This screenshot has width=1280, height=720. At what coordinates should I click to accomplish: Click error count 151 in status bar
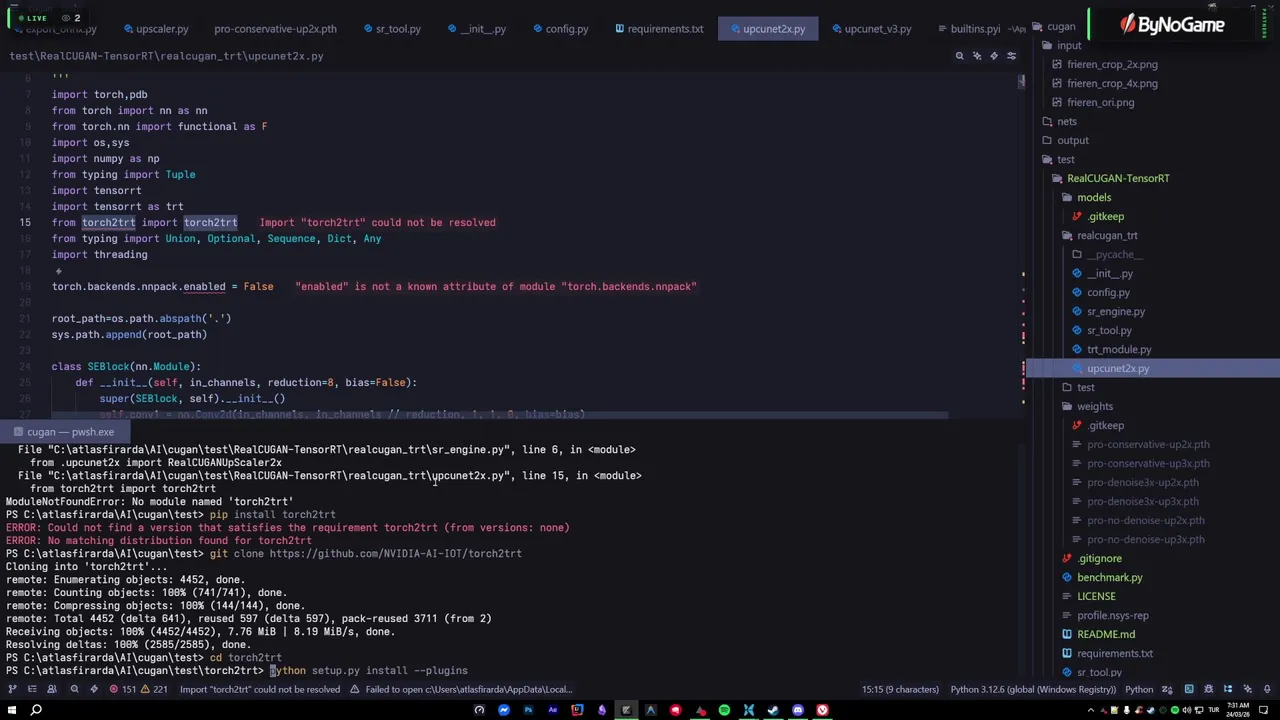tap(123, 689)
